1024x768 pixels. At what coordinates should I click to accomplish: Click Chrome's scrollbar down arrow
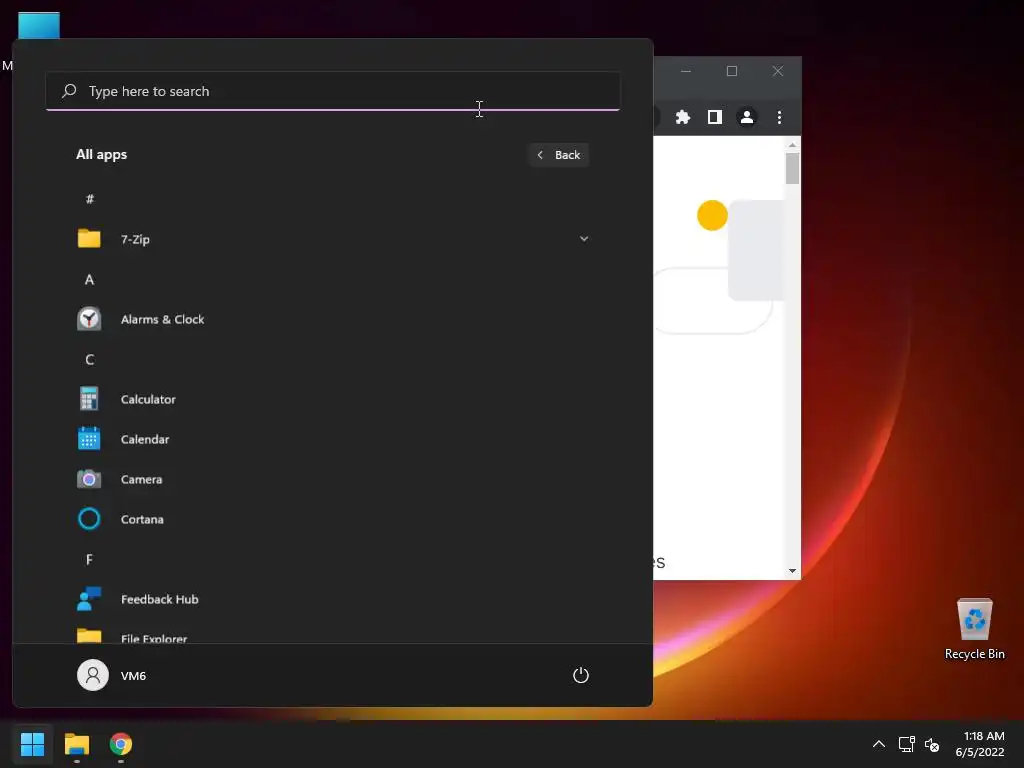point(792,571)
